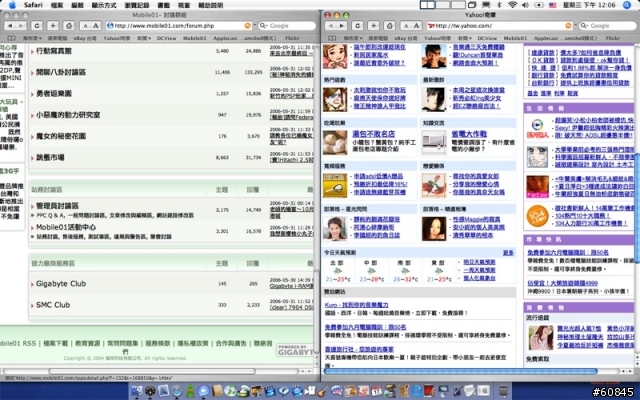Click the Google search field in the Yahoo window
The image size is (640, 400).
point(607,26)
